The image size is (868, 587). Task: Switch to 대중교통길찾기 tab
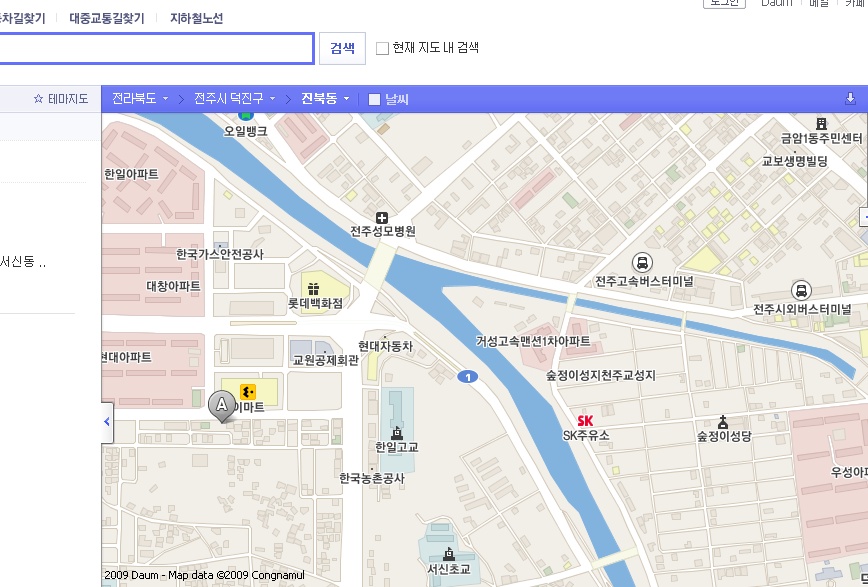pyautogui.click(x=107, y=19)
